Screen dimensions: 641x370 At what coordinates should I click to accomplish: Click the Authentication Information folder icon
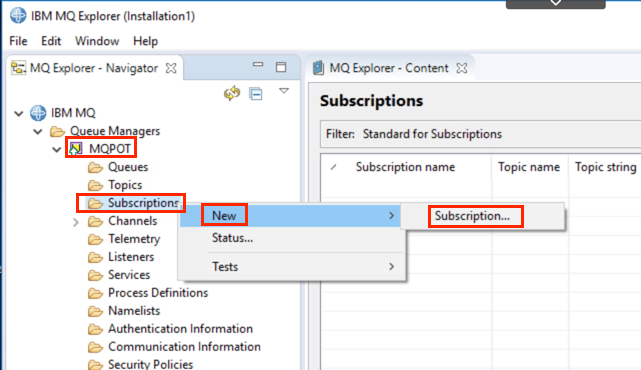(95, 329)
